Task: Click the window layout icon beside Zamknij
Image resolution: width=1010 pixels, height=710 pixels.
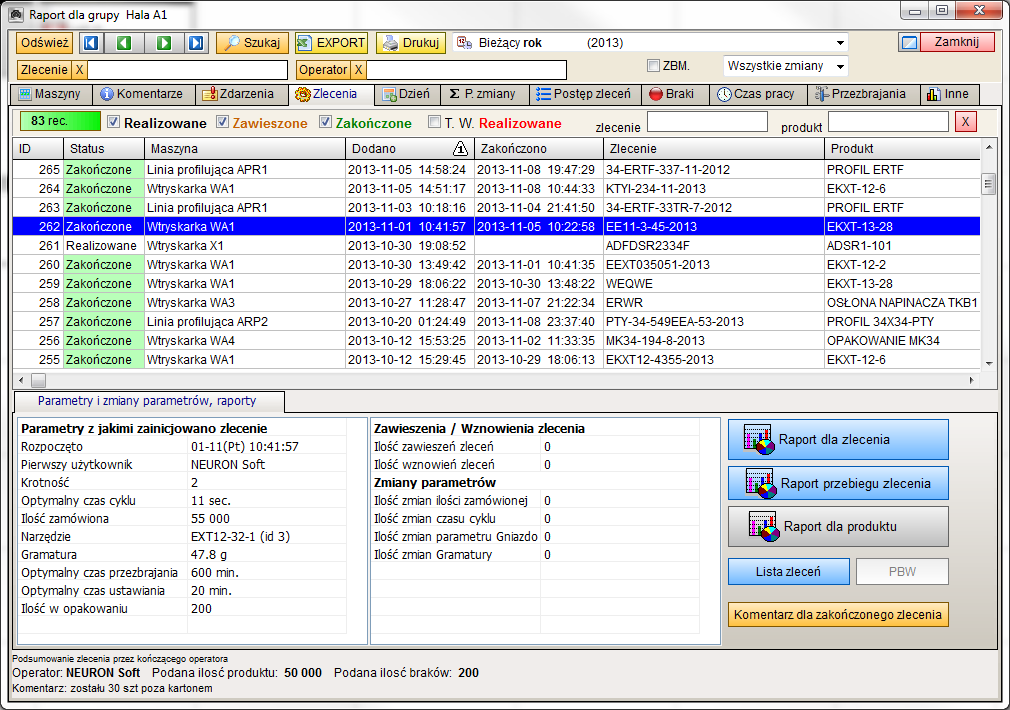Action: 909,43
